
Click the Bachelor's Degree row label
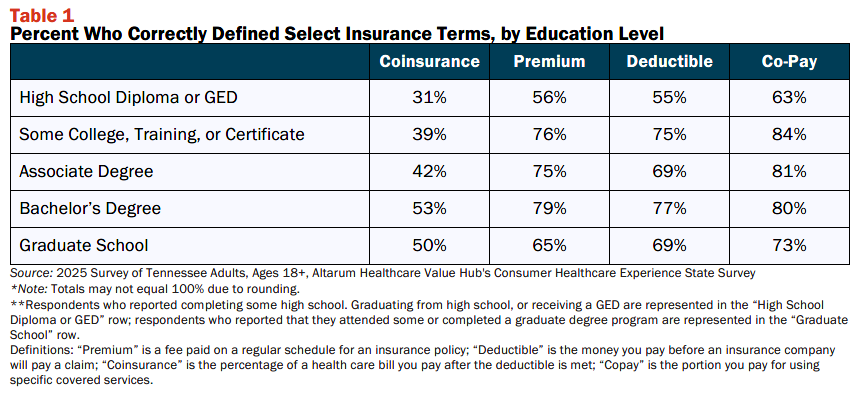click(x=90, y=208)
